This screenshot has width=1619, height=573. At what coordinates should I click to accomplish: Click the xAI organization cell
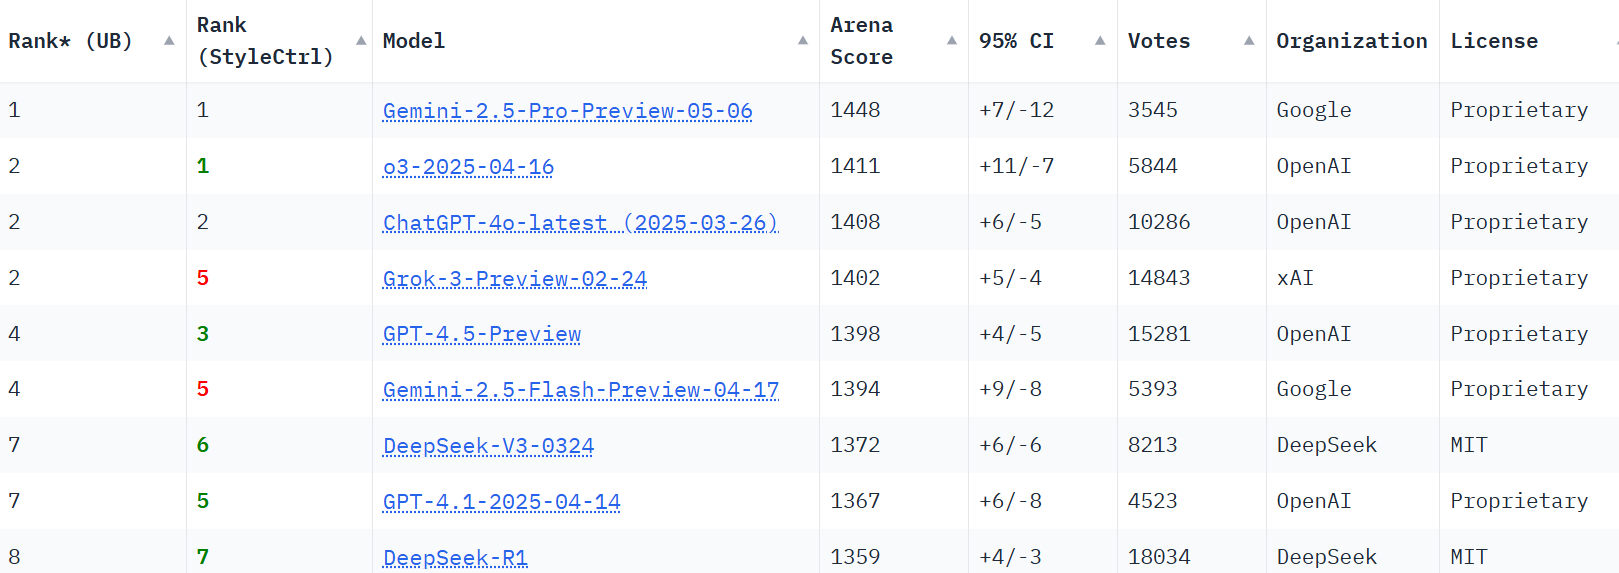click(1295, 278)
